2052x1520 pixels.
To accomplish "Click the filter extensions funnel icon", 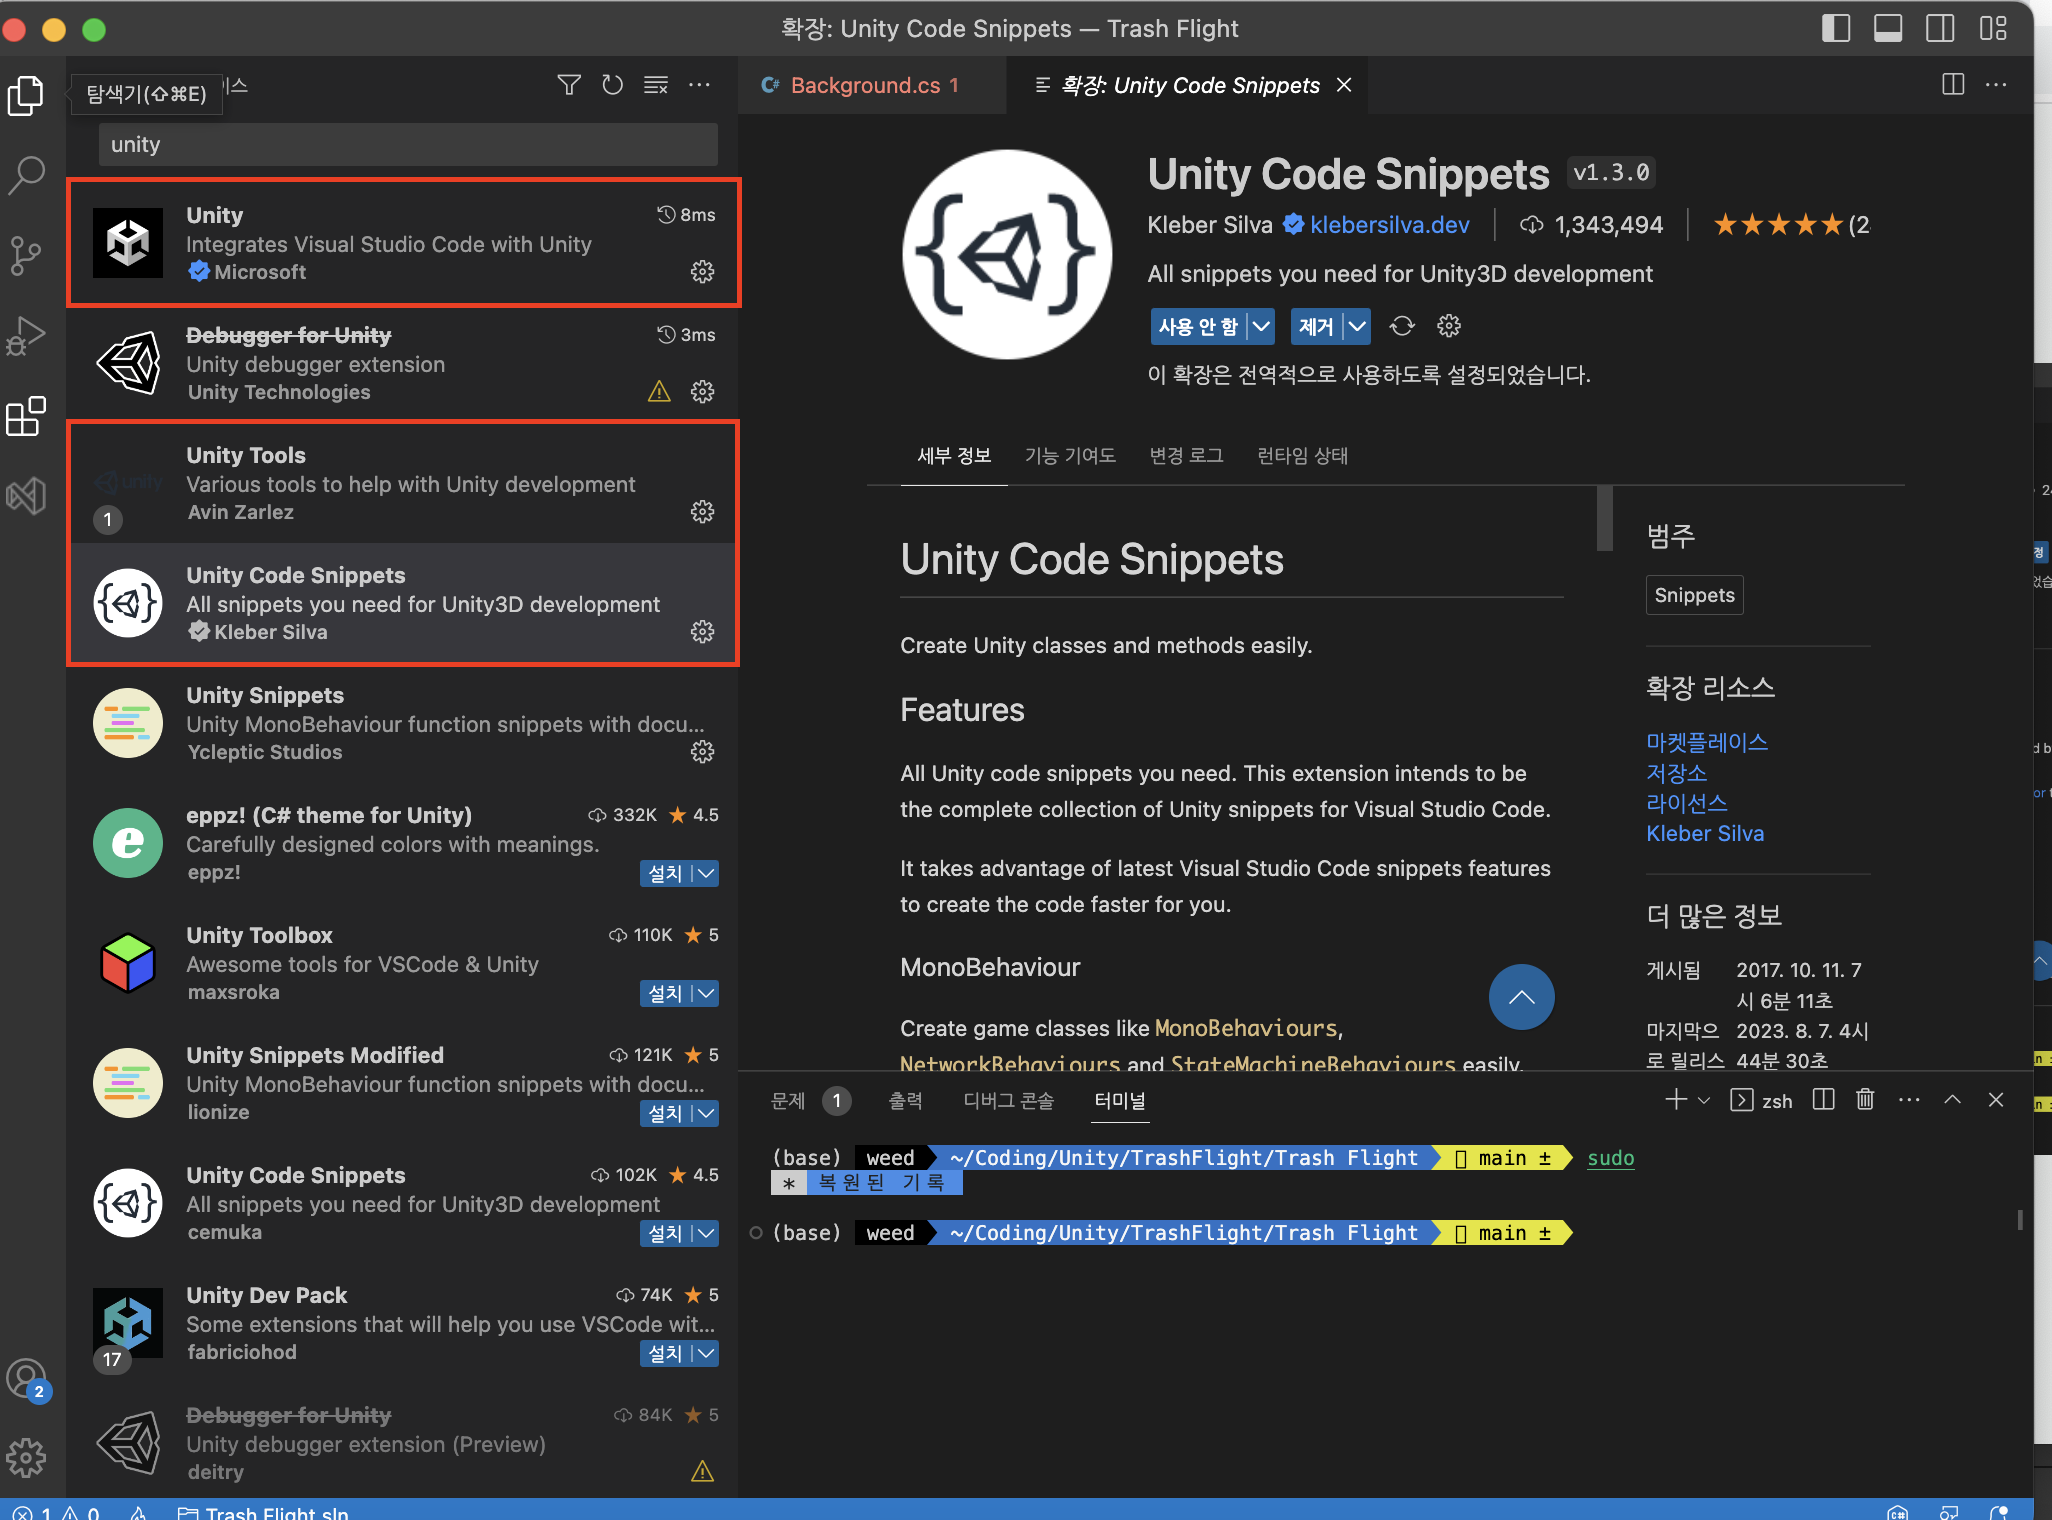I will 569,85.
